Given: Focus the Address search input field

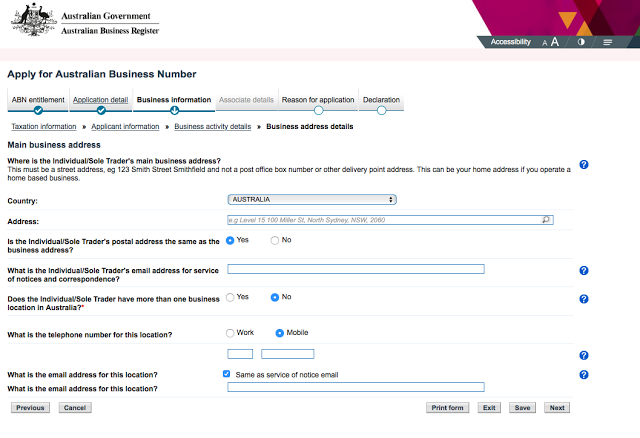Looking at the screenshot, I should click(x=390, y=220).
